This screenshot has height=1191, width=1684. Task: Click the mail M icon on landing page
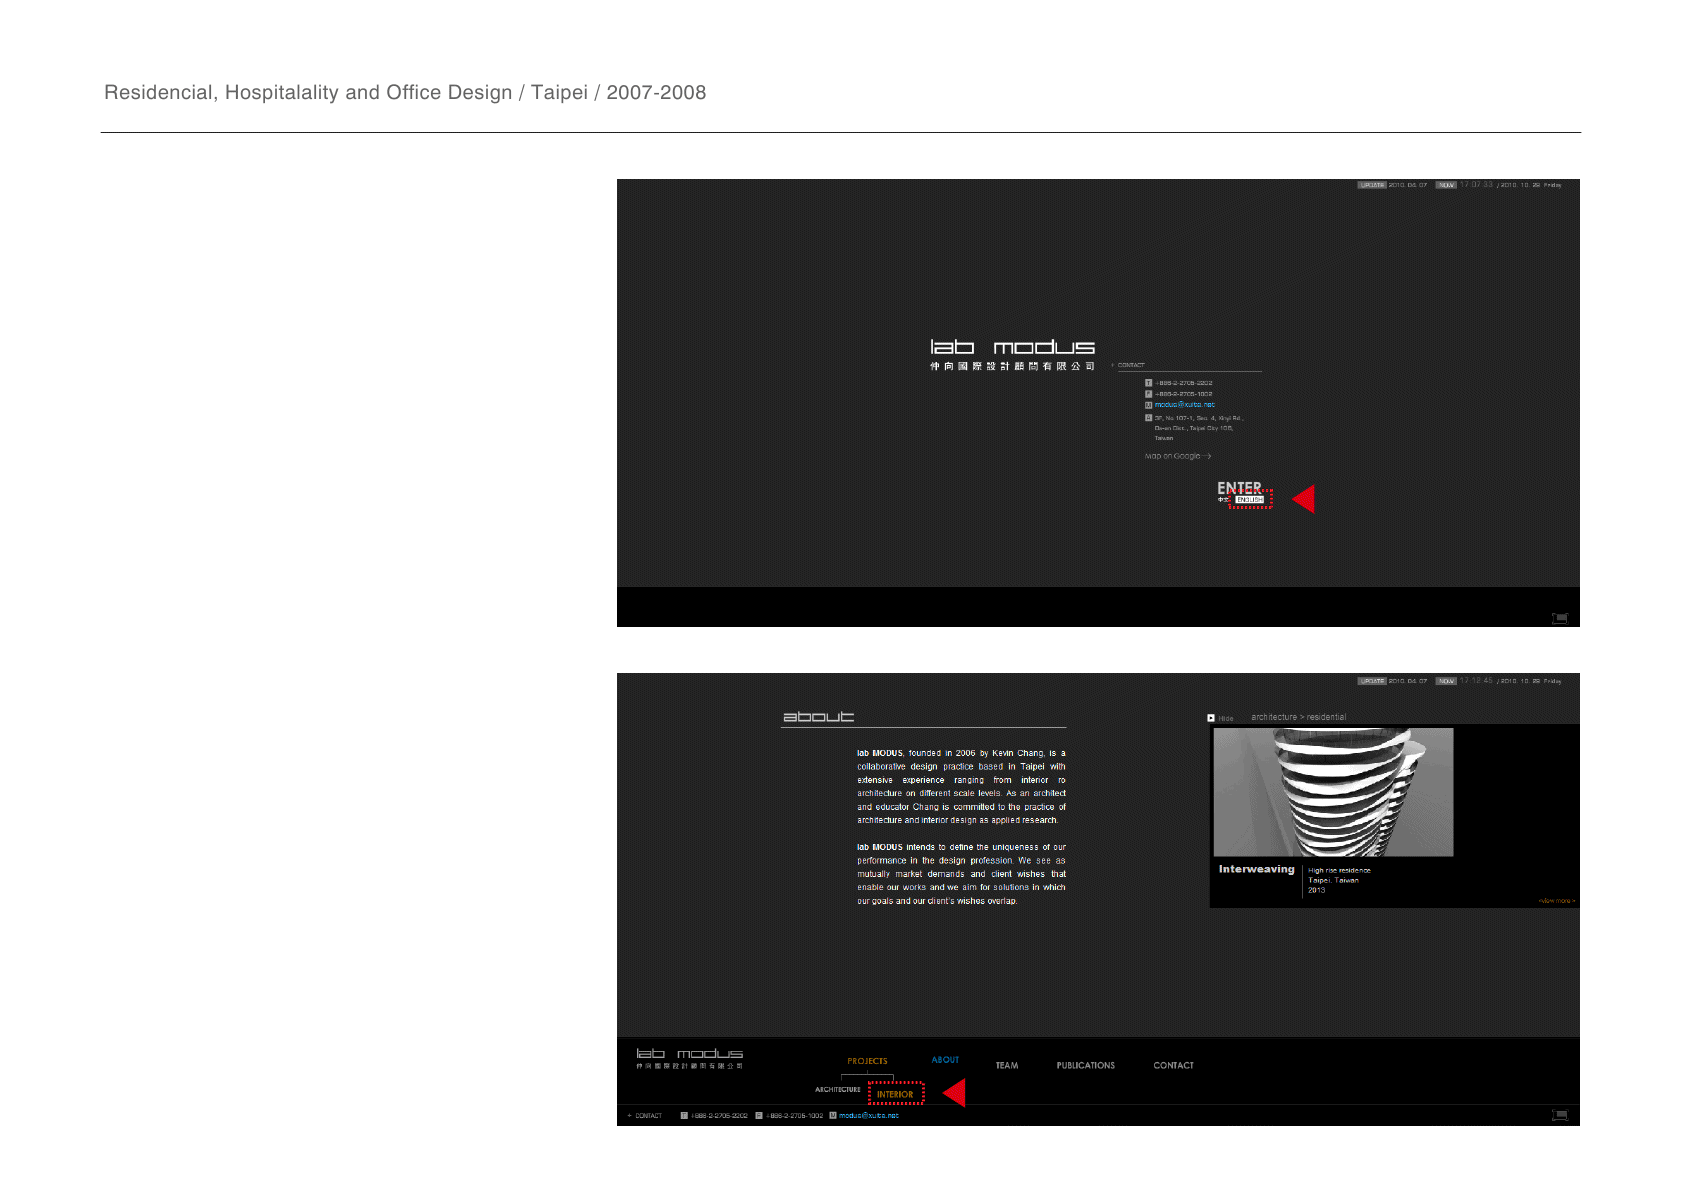tap(1149, 405)
